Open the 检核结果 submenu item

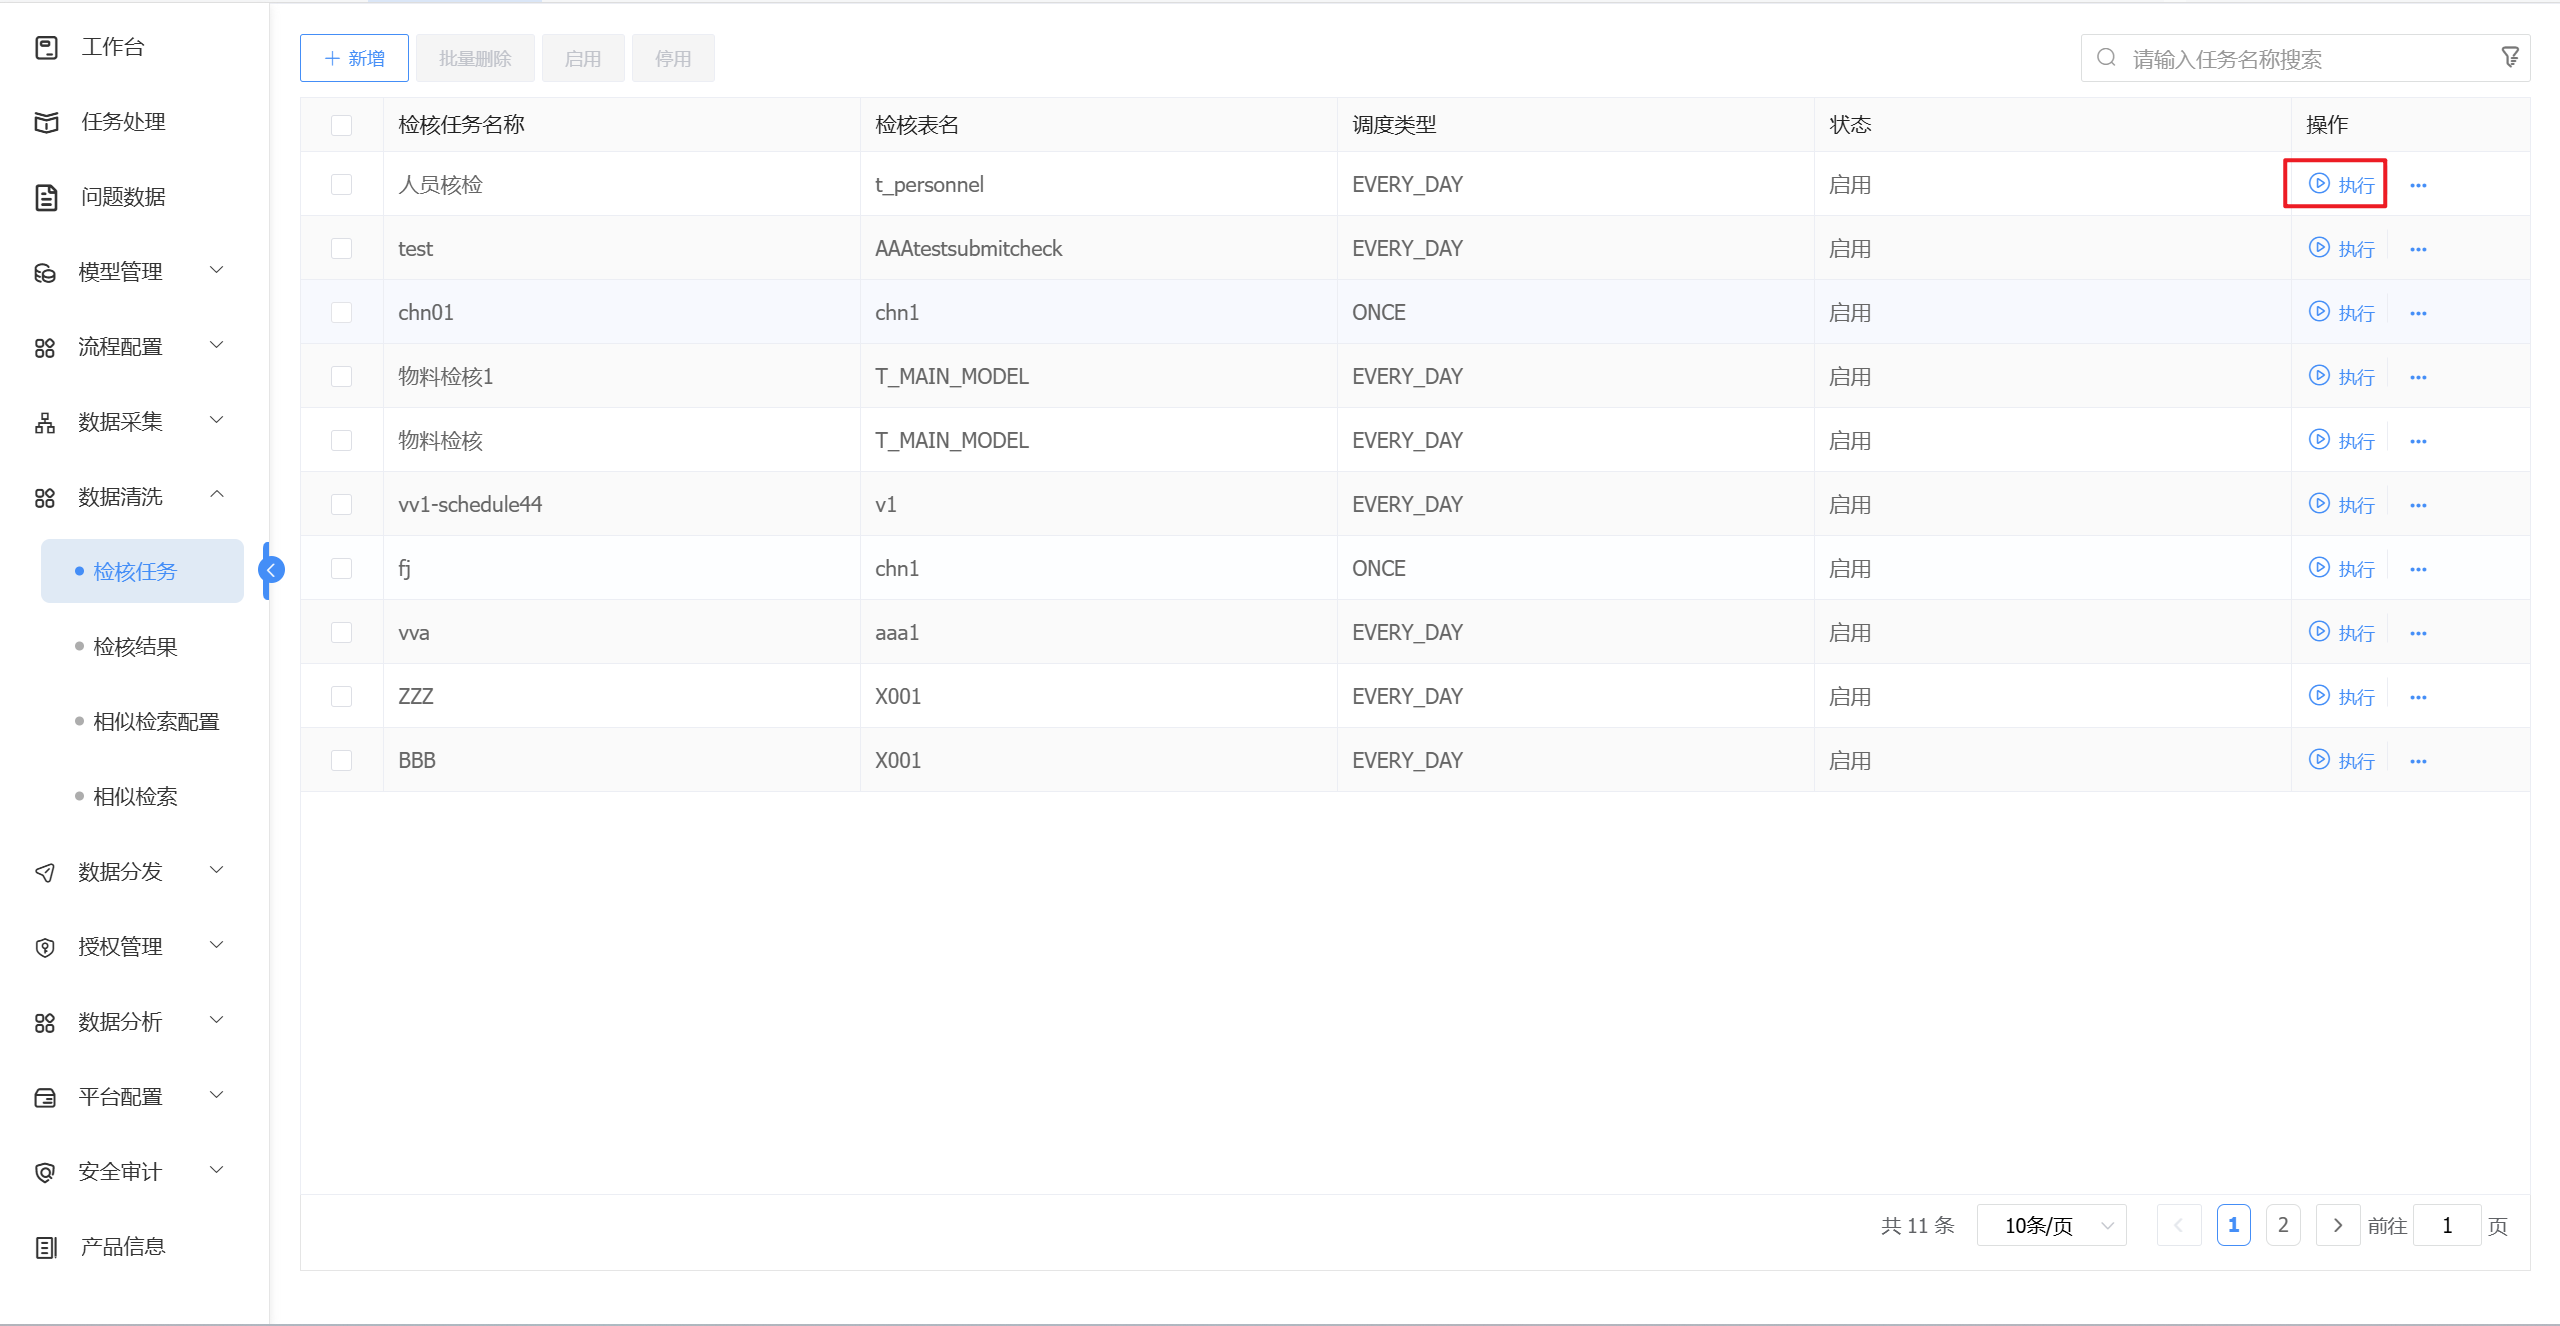135,647
